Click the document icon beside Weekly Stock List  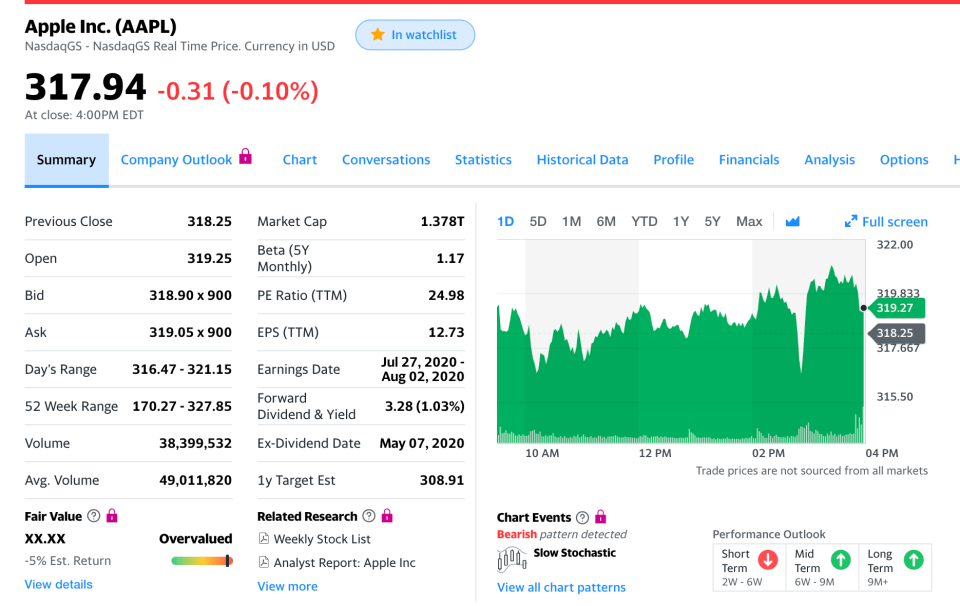pyautogui.click(x=264, y=539)
